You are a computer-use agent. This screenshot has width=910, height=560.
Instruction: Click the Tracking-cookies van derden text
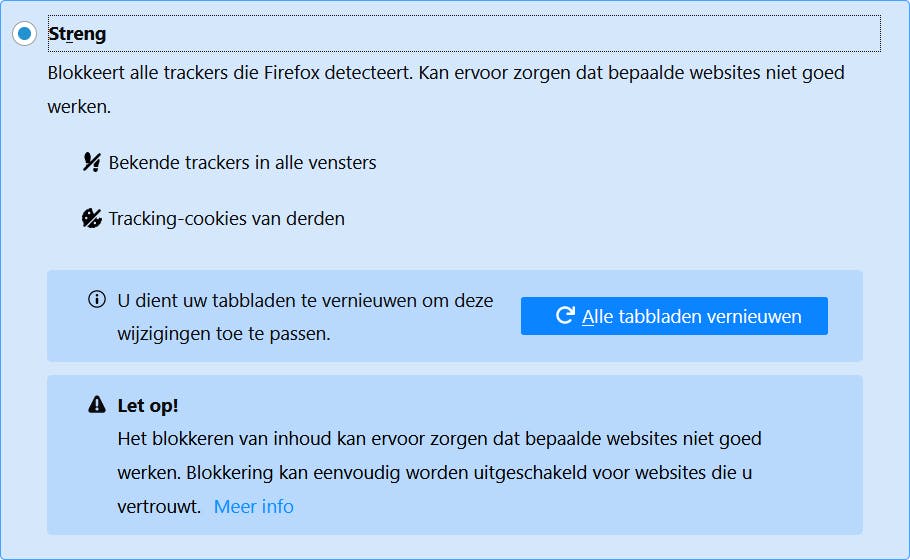(x=226, y=218)
